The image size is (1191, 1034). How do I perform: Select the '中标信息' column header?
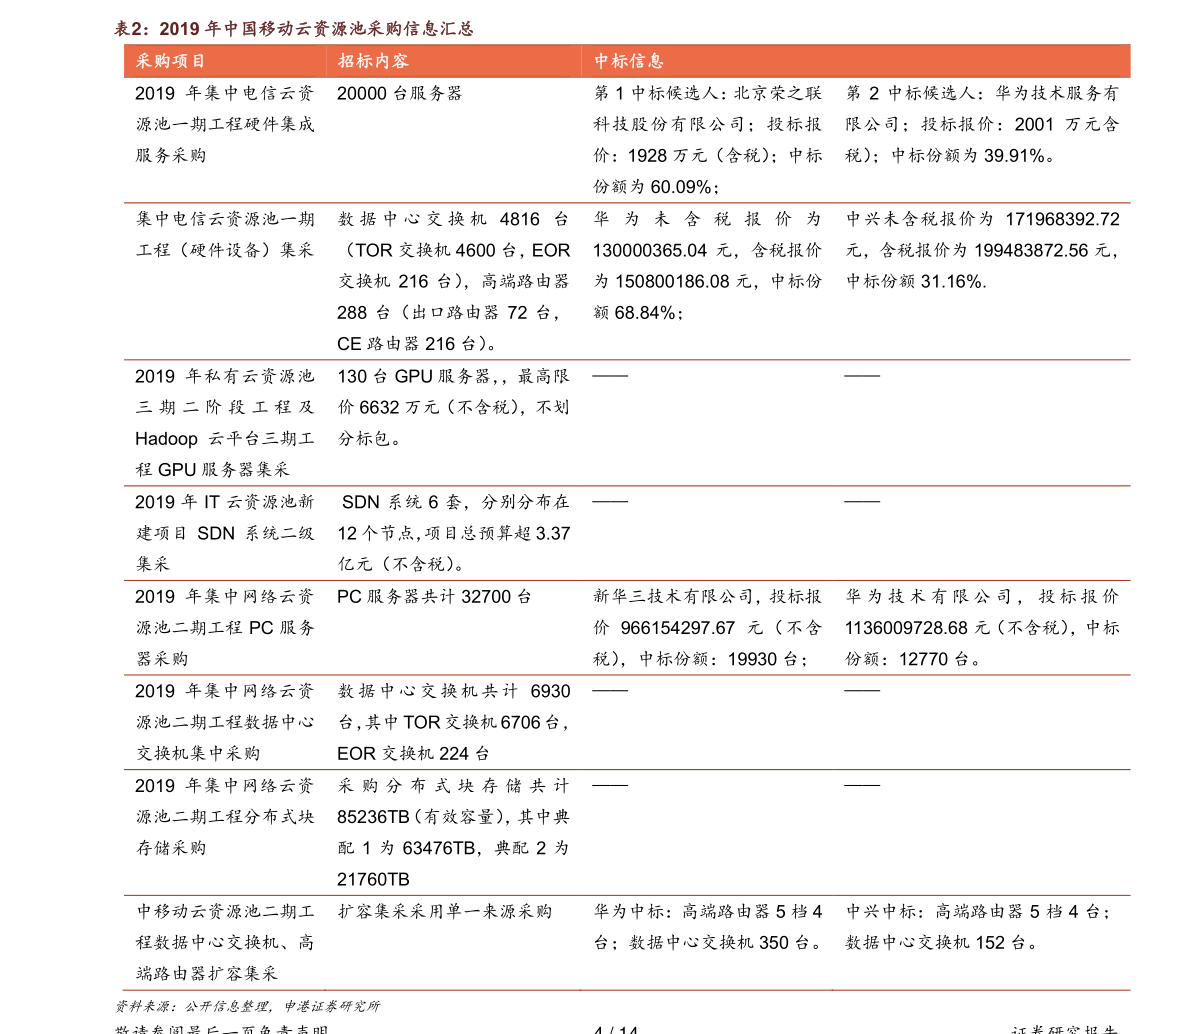629,61
